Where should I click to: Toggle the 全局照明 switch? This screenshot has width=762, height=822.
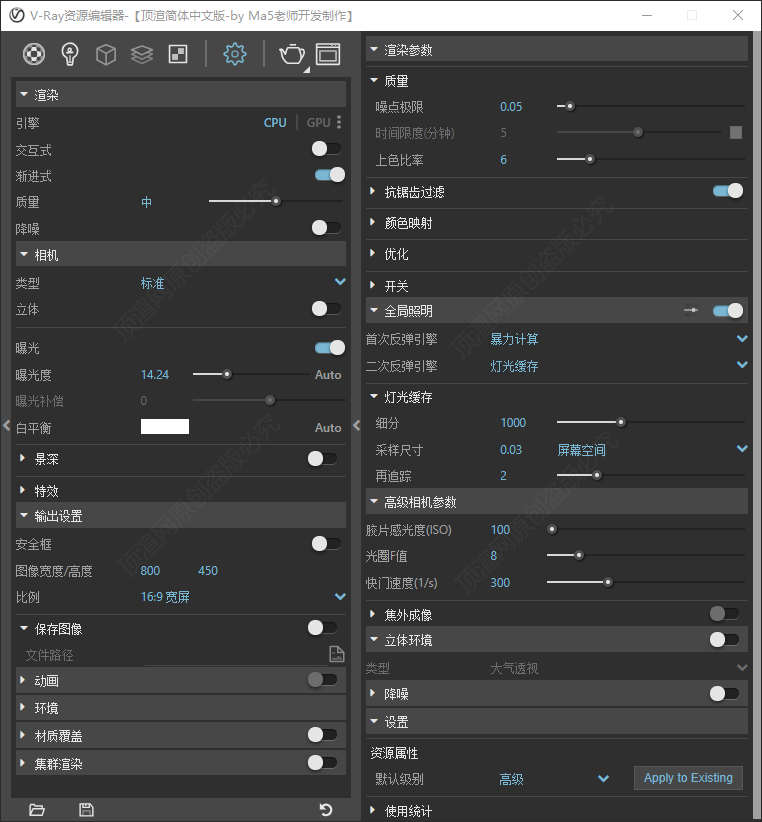[x=728, y=311]
